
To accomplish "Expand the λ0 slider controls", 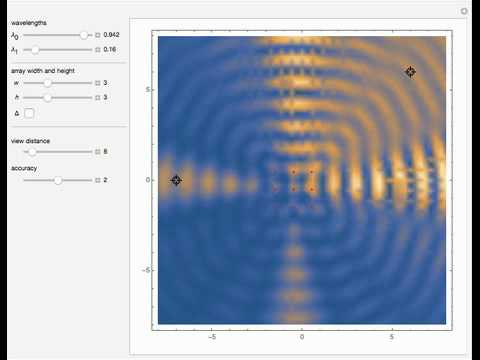I will [98, 35].
